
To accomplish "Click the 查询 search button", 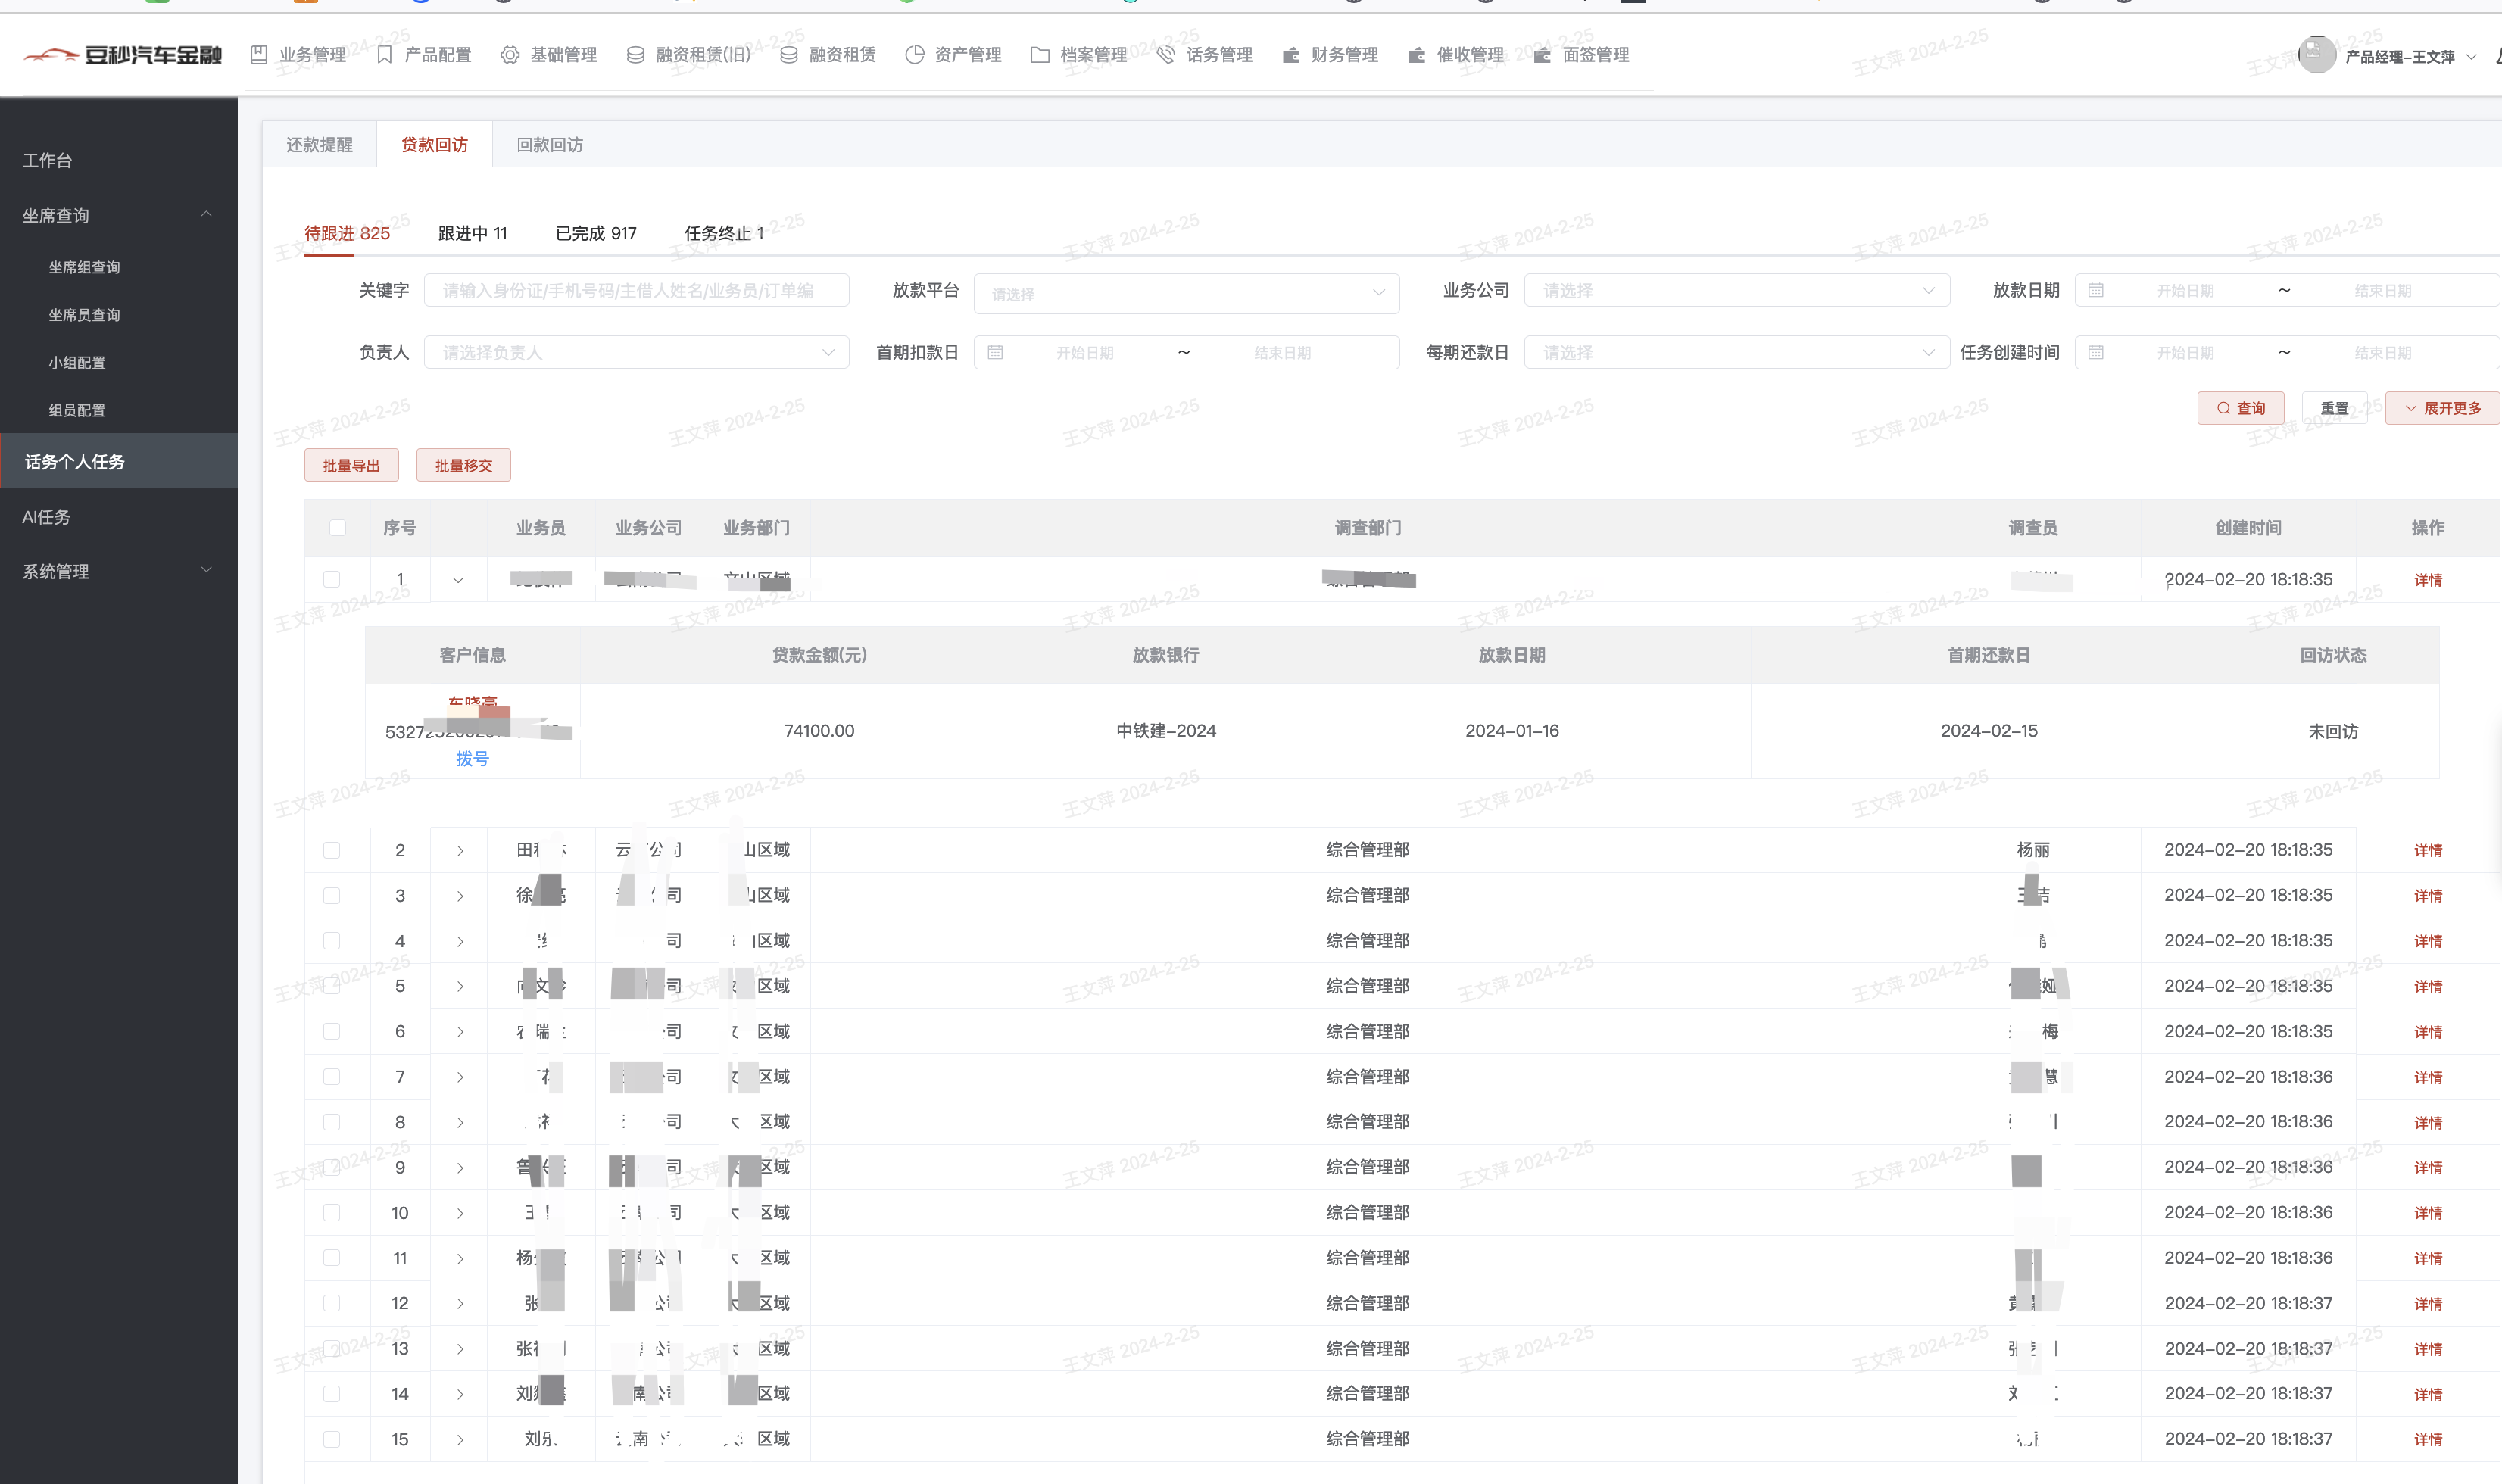I will [x=2240, y=408].
